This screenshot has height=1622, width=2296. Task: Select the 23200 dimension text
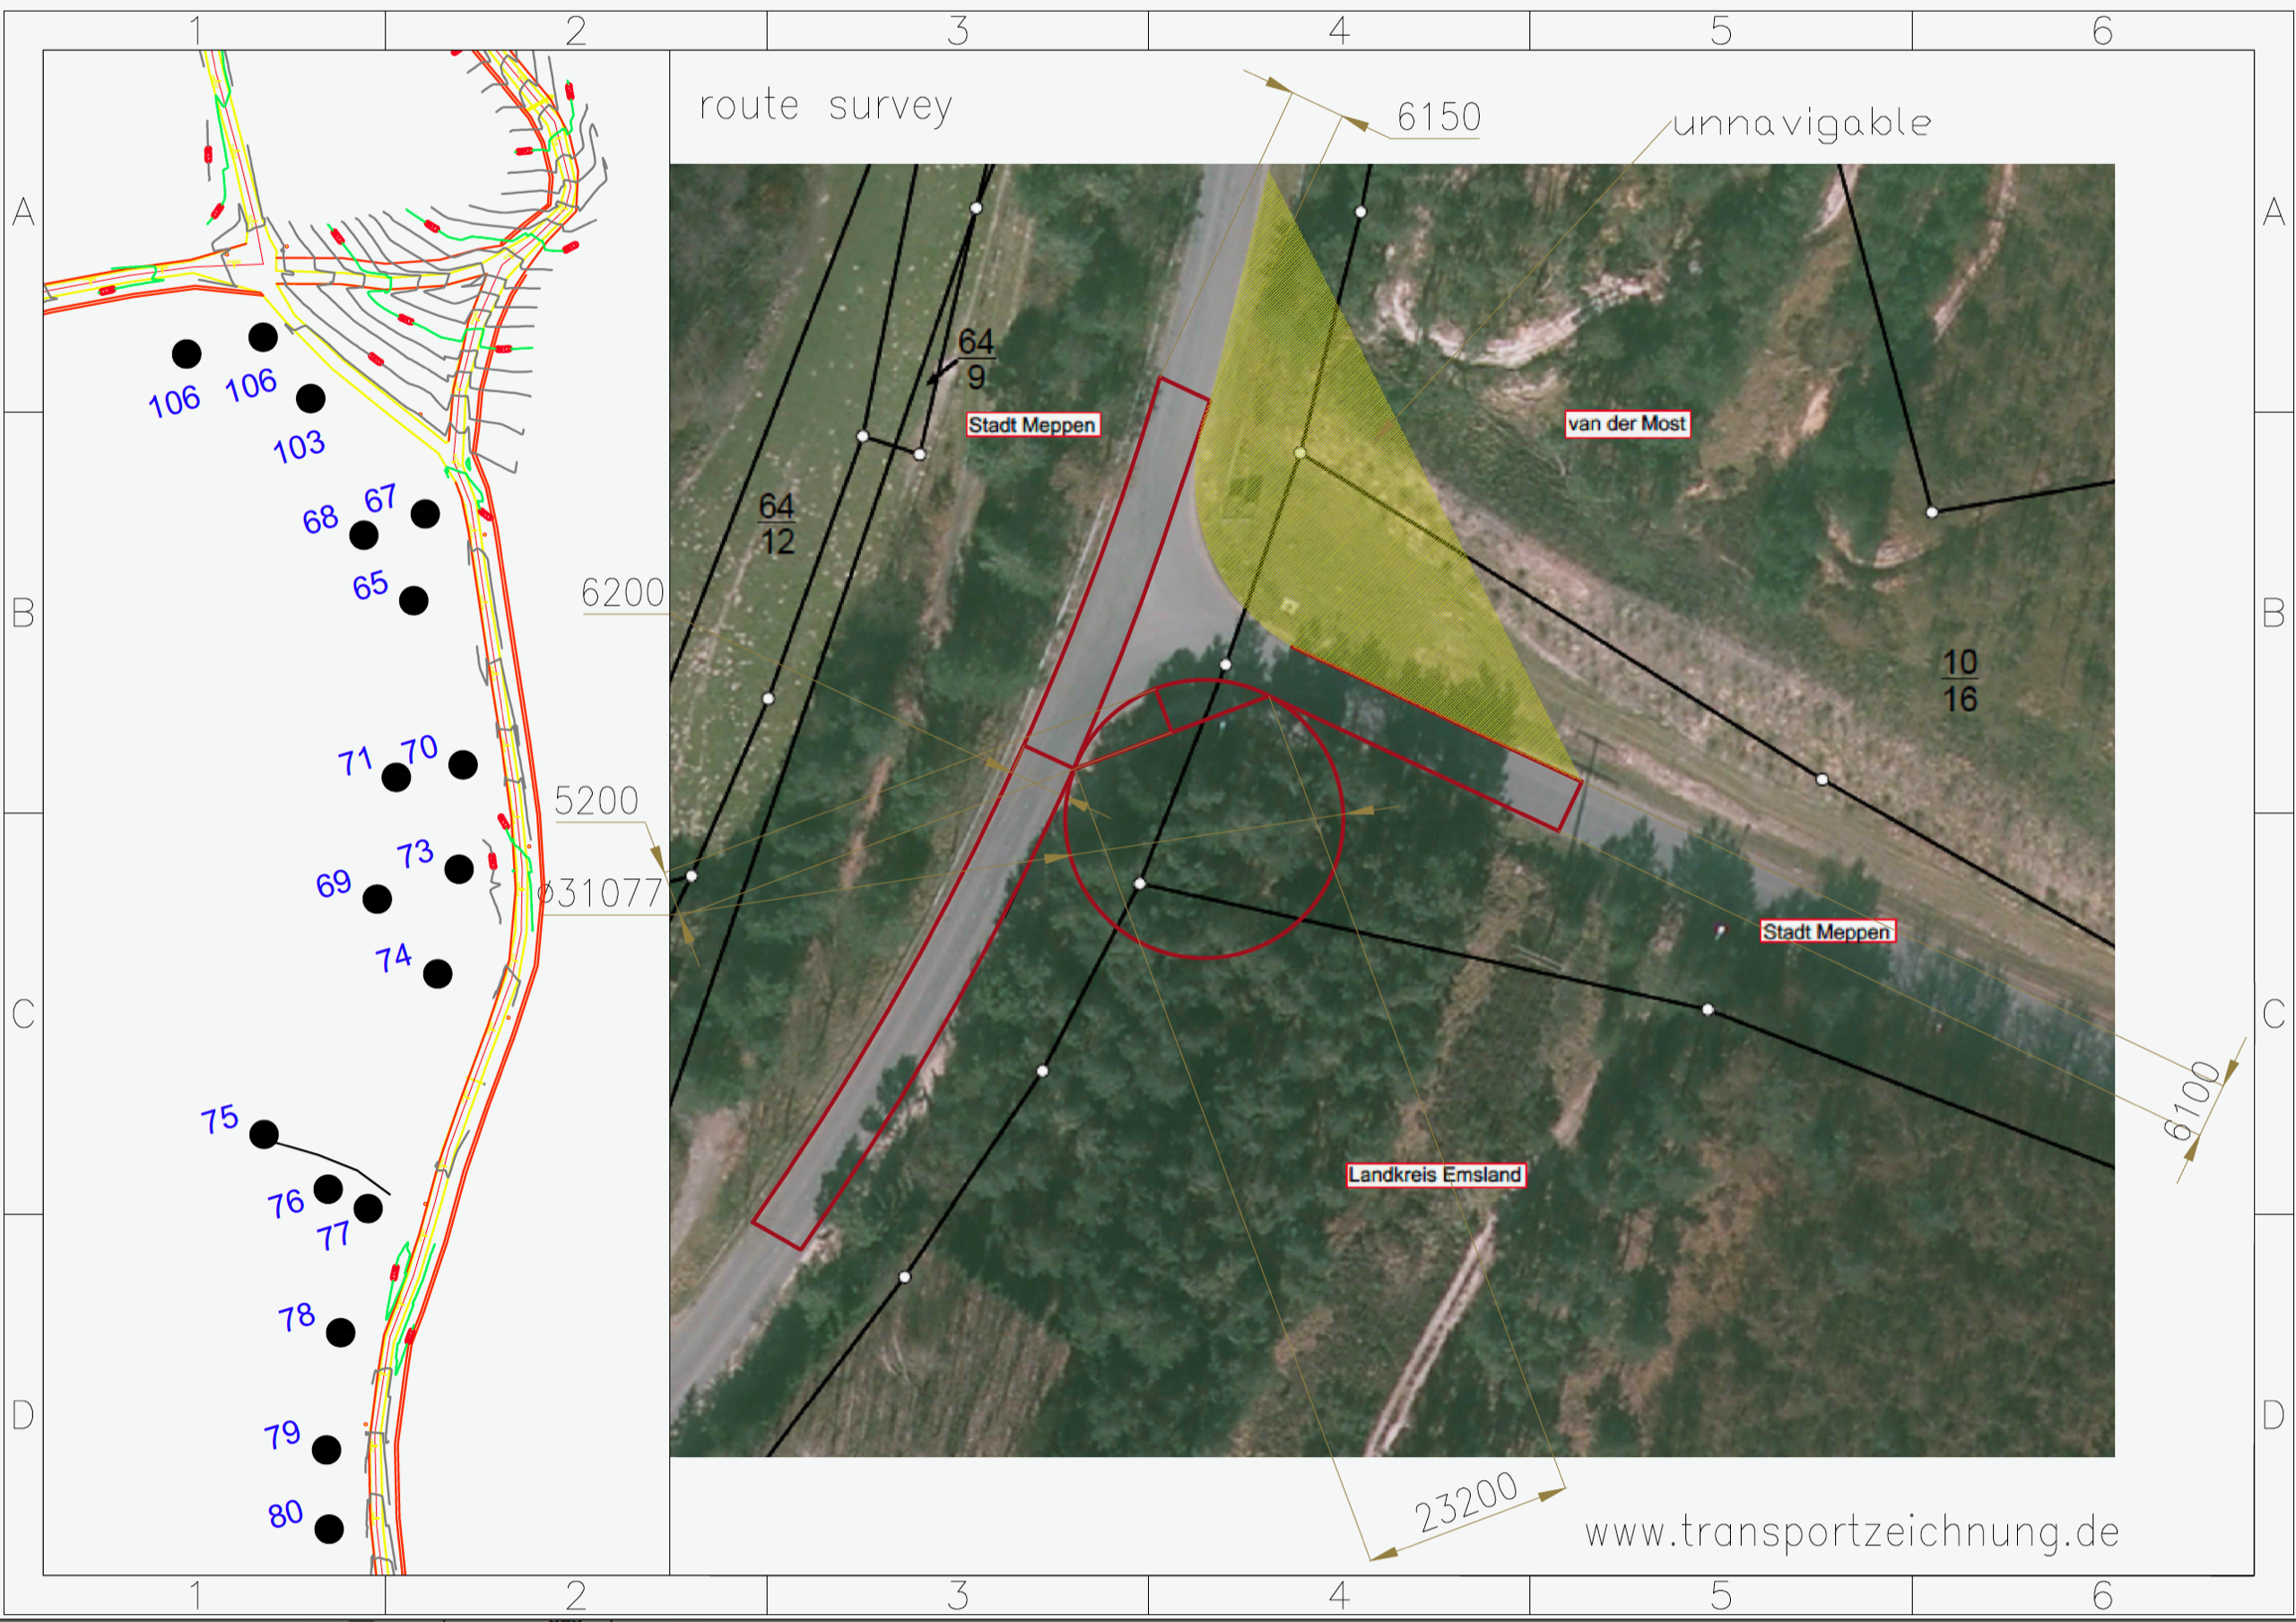(x=1466, y=1502)
